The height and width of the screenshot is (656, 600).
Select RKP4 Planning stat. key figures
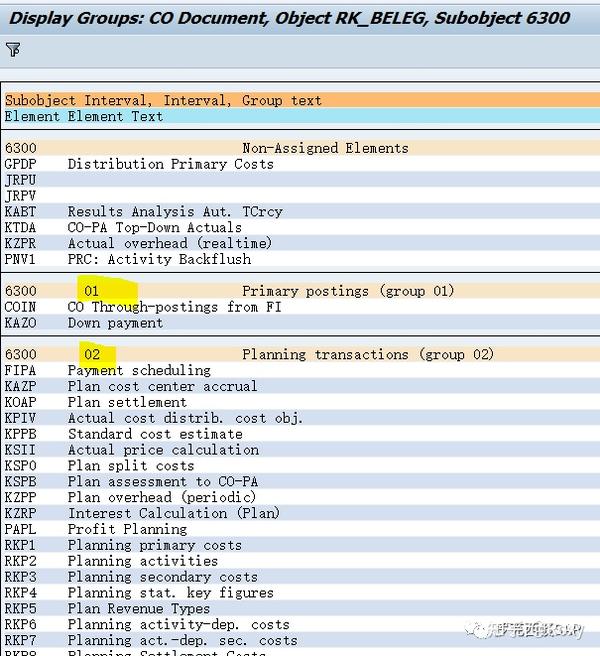[301, 593]
